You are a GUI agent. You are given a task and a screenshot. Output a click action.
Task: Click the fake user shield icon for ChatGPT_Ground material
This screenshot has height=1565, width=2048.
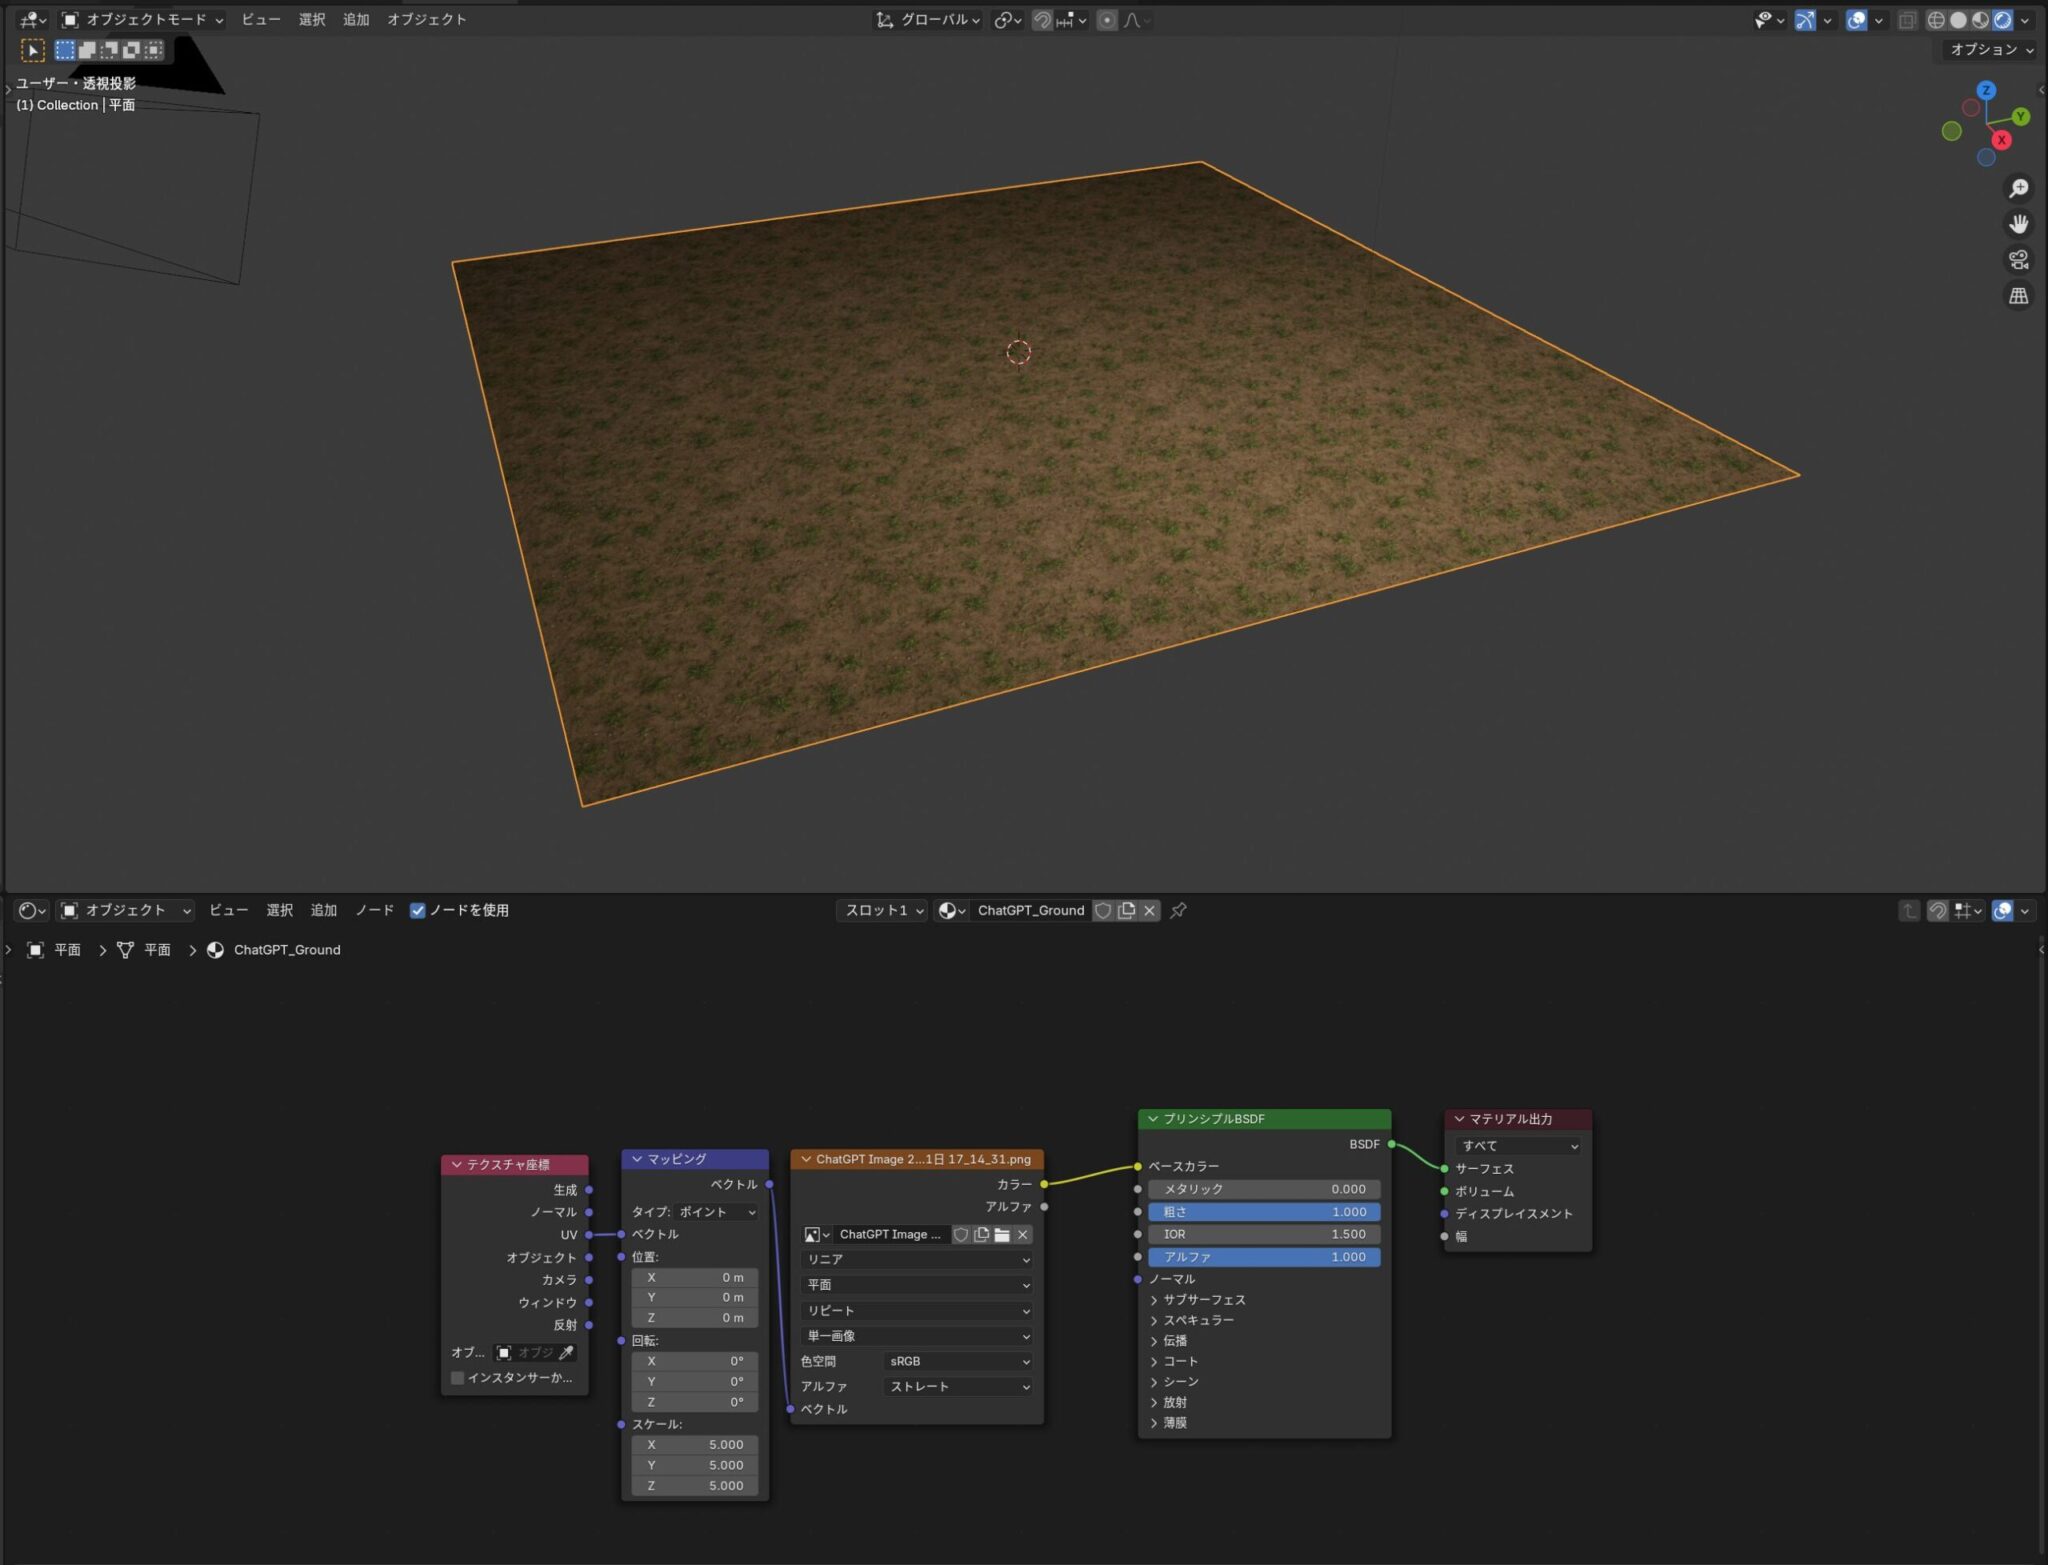(1104, 910)
